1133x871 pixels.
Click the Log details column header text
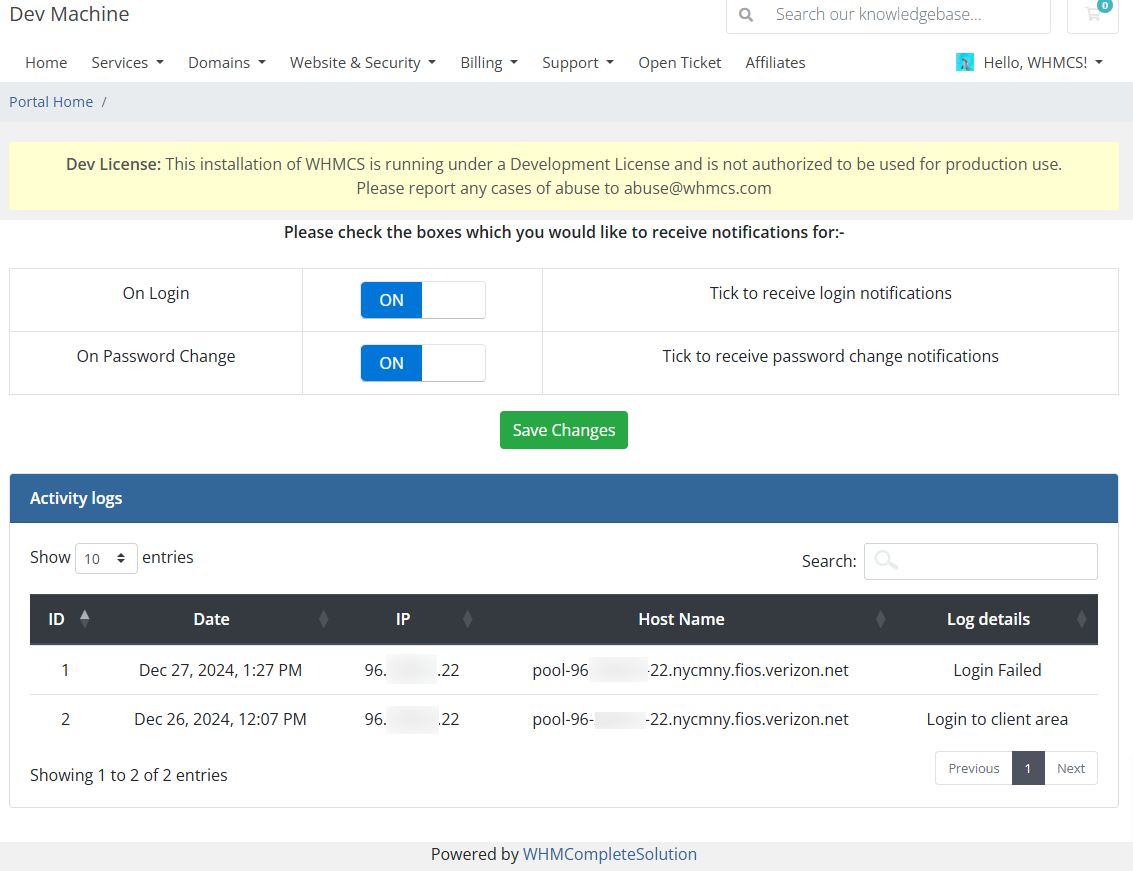[988, 619]
